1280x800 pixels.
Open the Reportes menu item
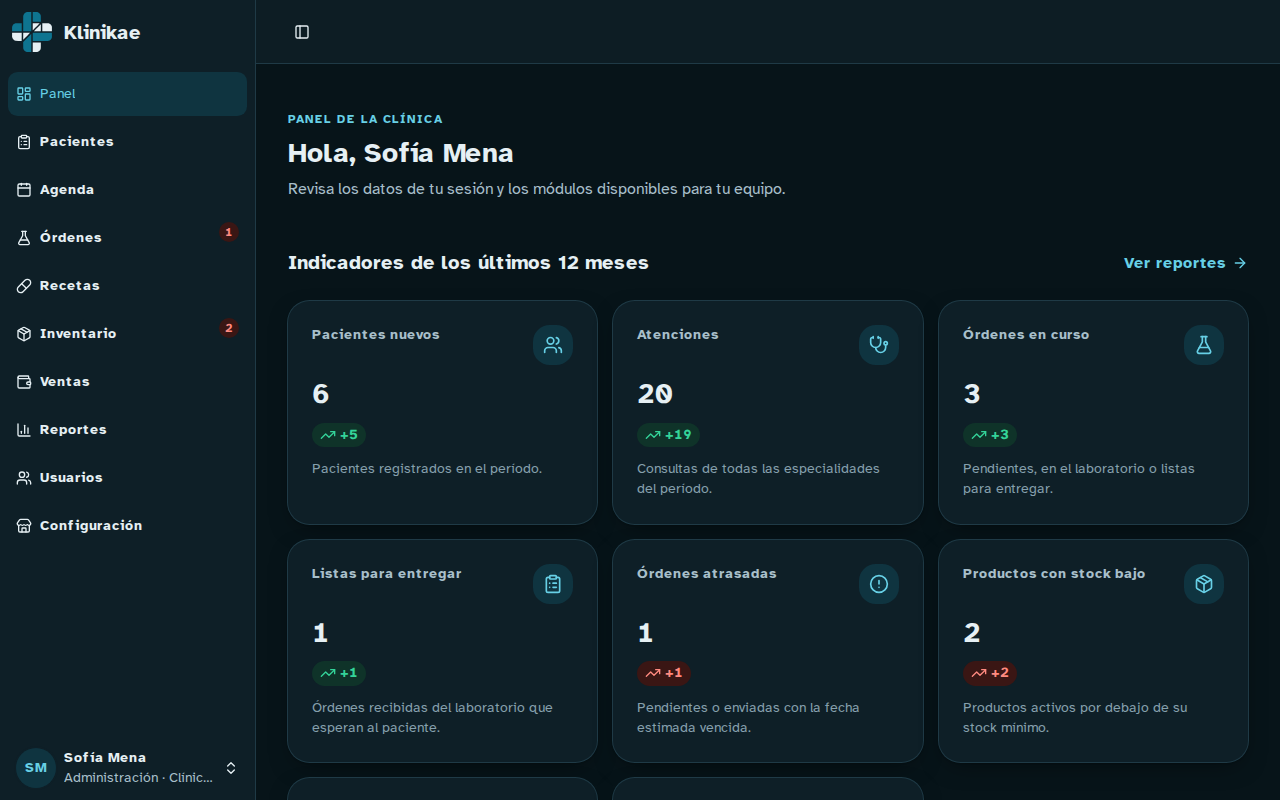pyautogui.click(x=127, y=430)
